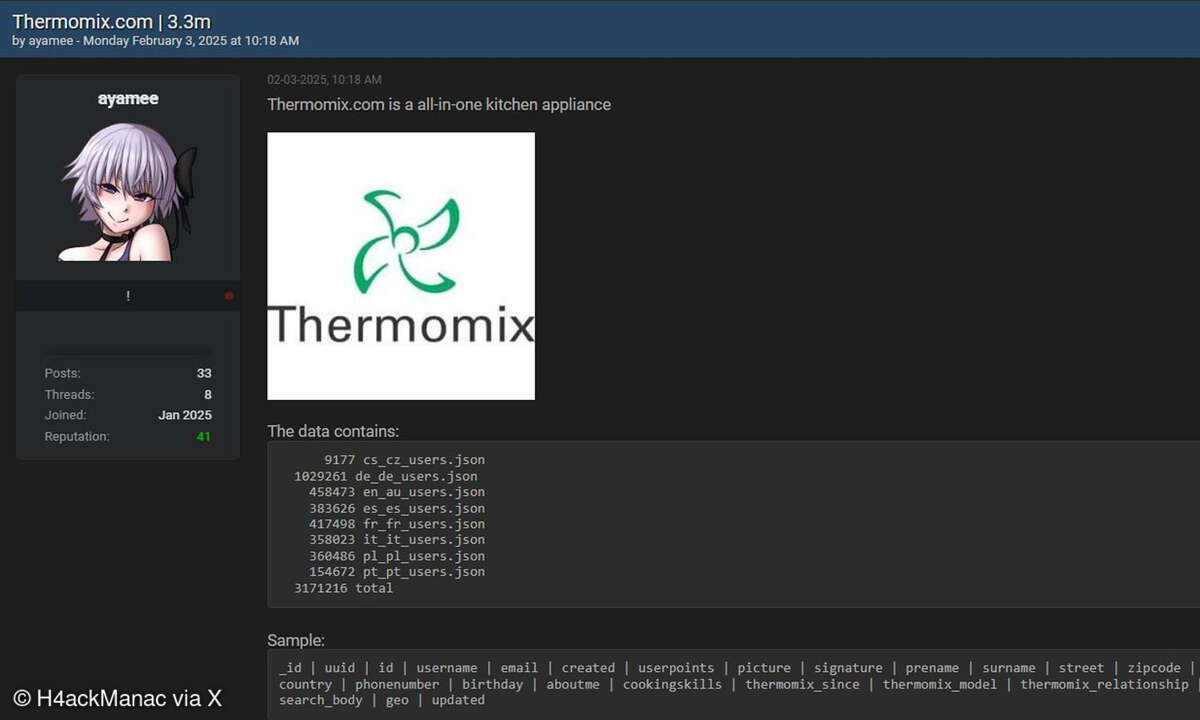Click the Reputation value 41

click(x=204, y=437)
